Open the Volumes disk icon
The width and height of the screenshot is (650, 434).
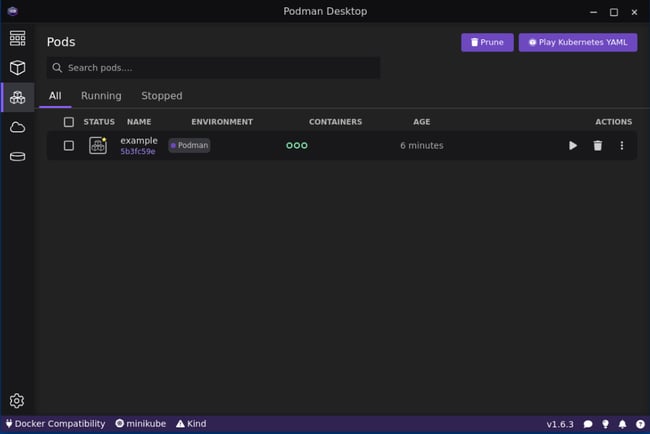(17, 157)
